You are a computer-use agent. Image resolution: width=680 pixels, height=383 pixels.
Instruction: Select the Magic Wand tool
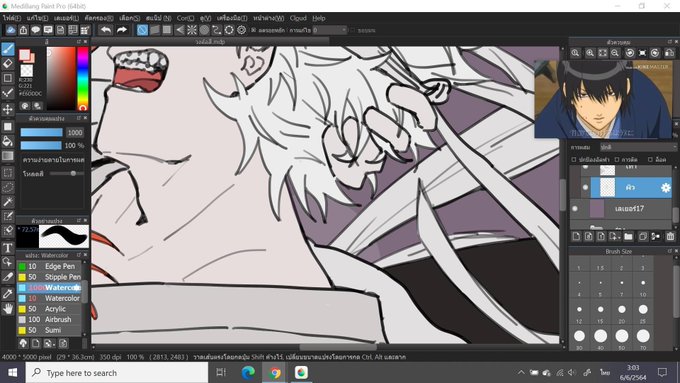[8, 202]
